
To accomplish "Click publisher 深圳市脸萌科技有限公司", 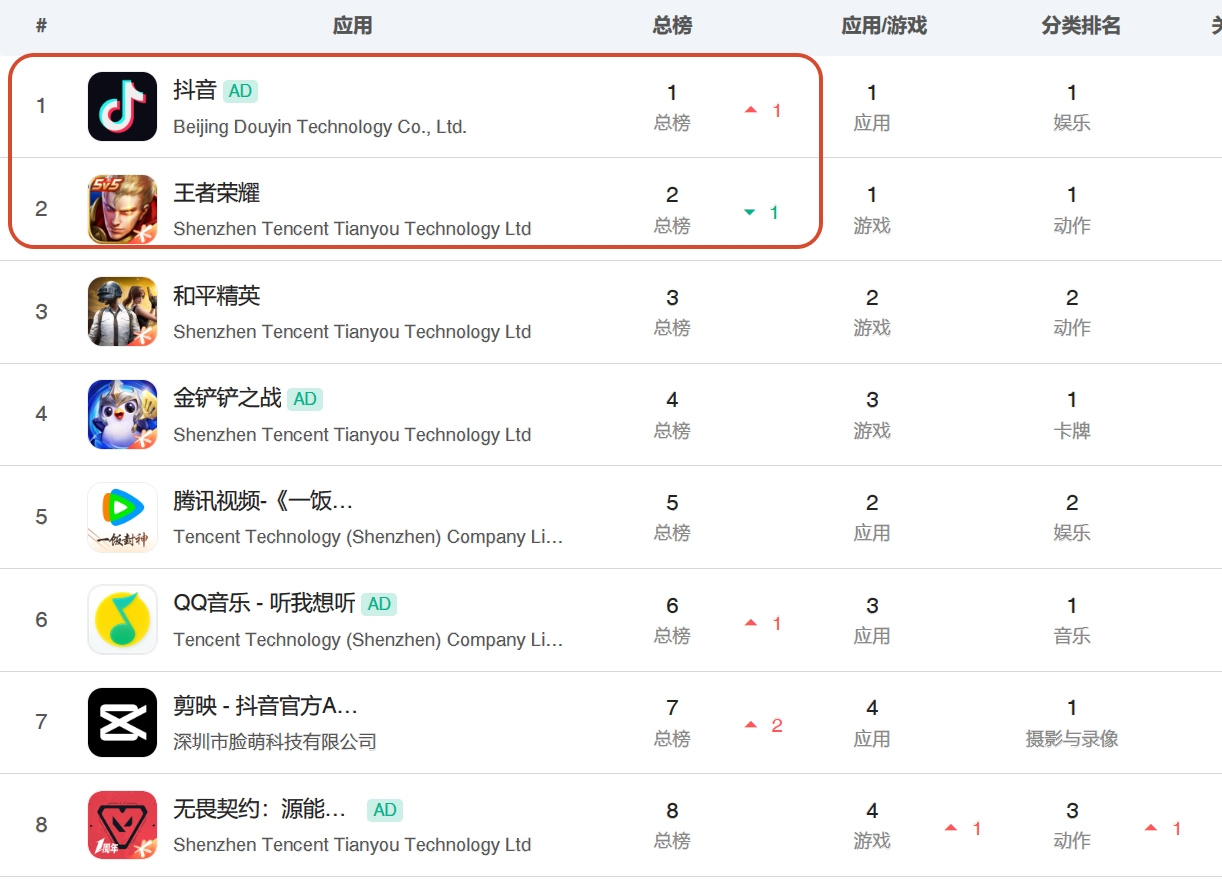I will click(x=275, y=742).
